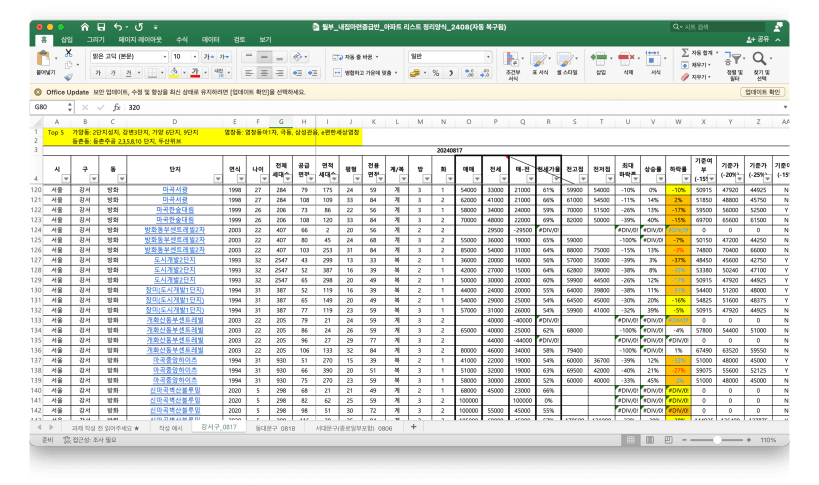Image resolution: width=819 pixels, height=485 pixels.
Task: Copy the selection with the copy icon
Action: [x=68, y=65]
